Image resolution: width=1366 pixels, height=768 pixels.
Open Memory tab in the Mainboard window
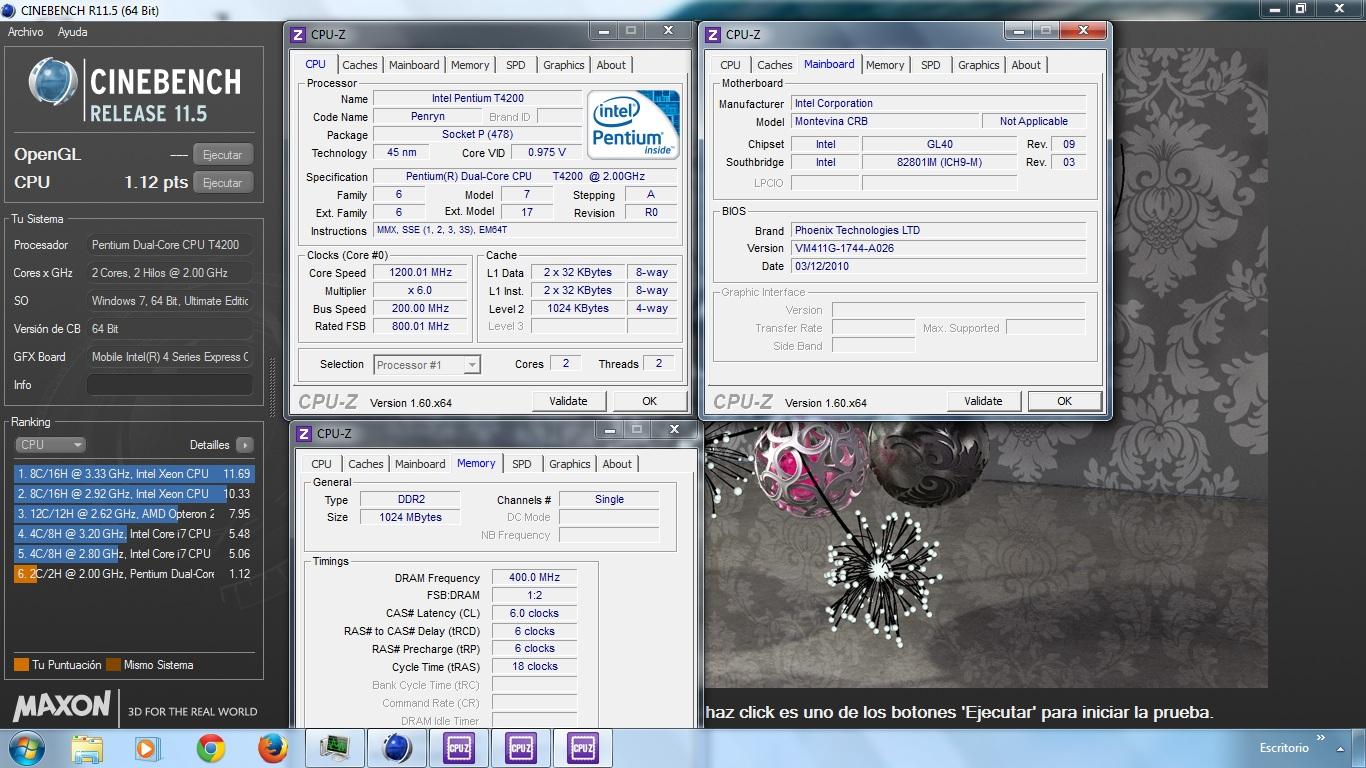[885, 65]
